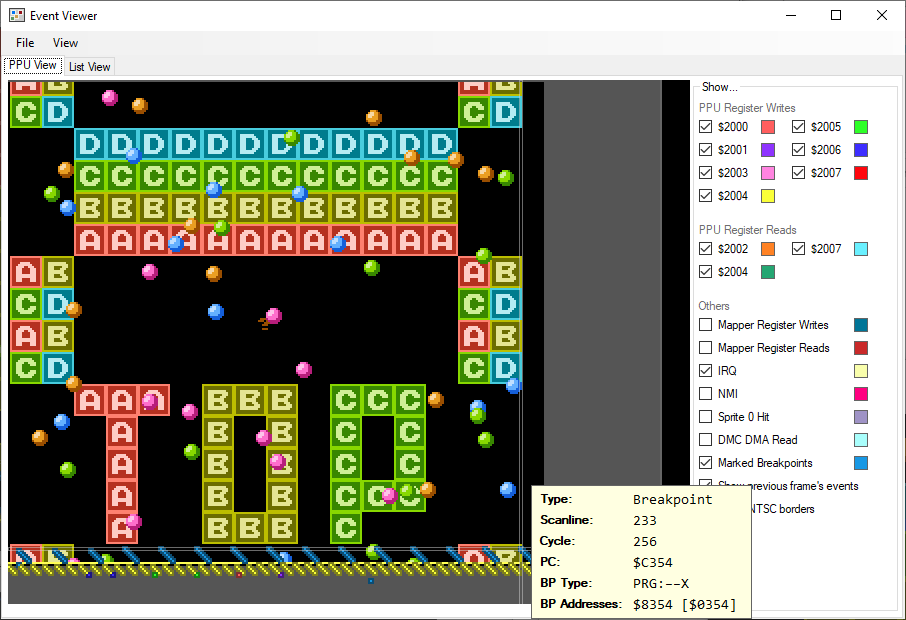The image size is (906, 620).
Task: Uncheck the $2007 register read checkbox
Action: coord(799,248)
